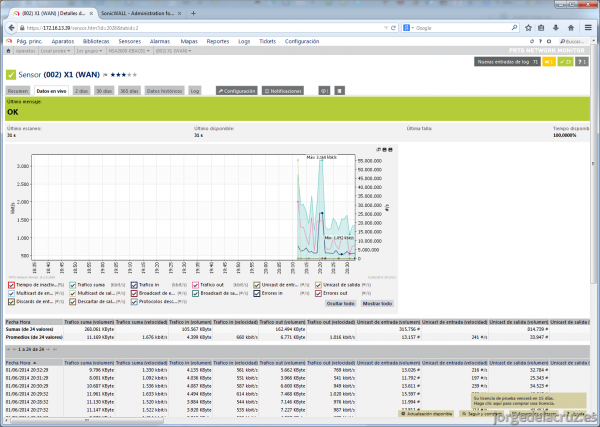Open the PRTG help question mark icon
Screen dimensions: 600x427
pyautogui.click(x=540, y=41)
